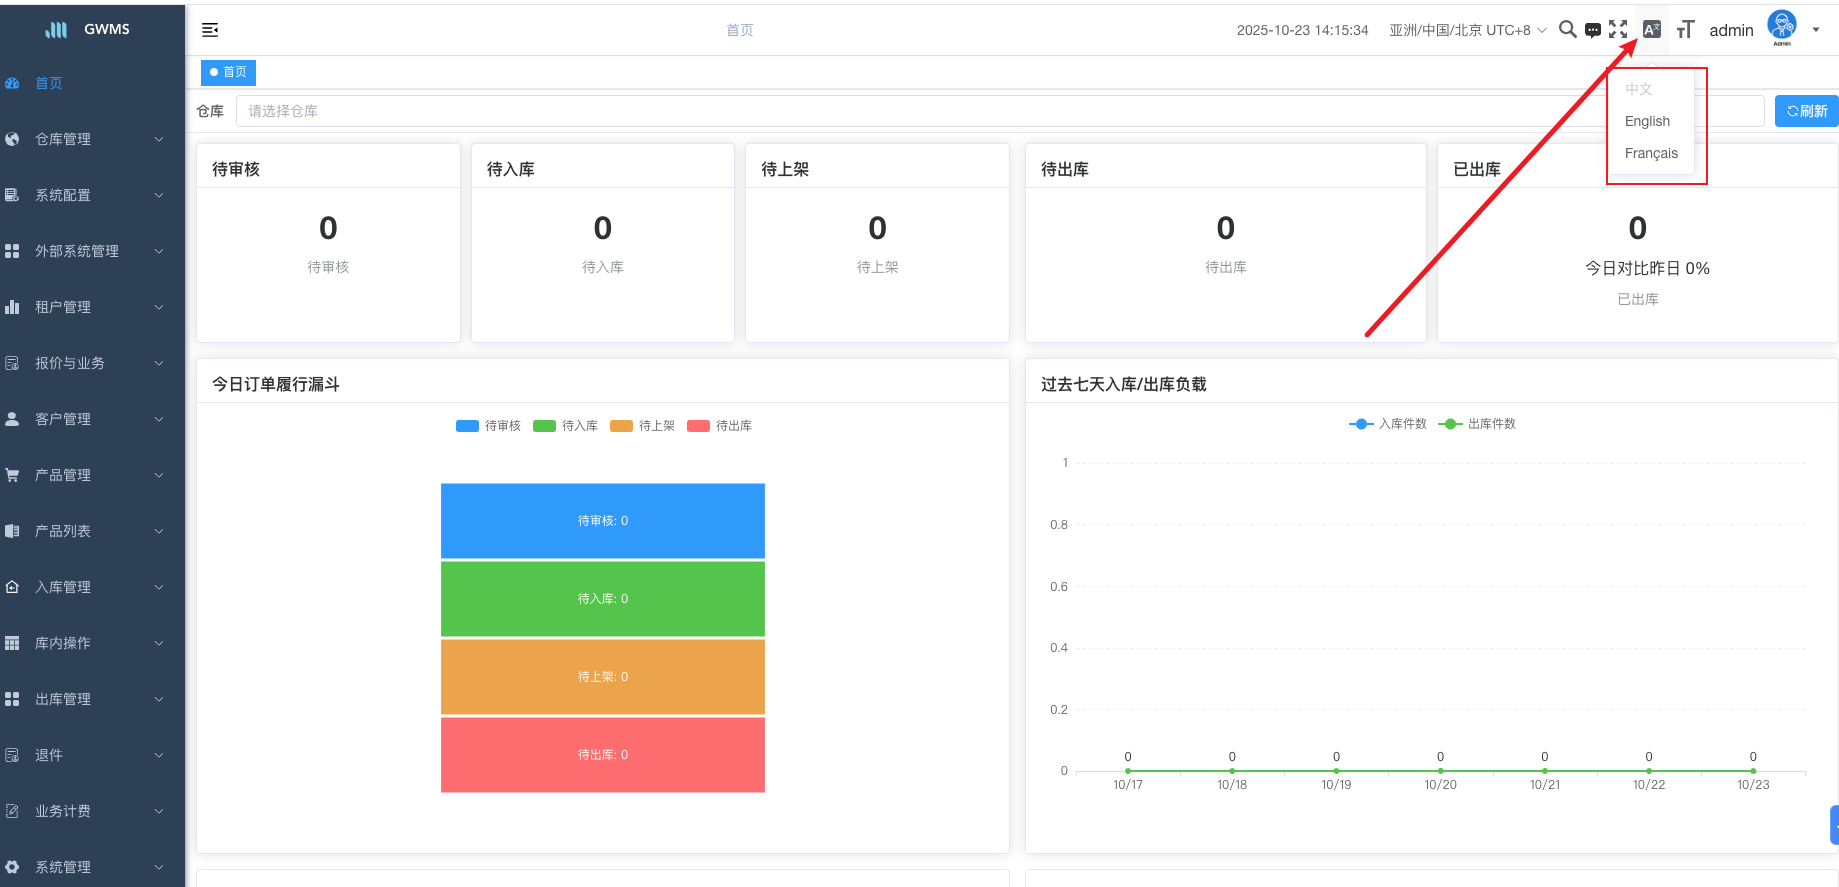Click the GWMS logo icon
Image resolution: width=1839 pixels, height=887 pixels.
(57, 30)
